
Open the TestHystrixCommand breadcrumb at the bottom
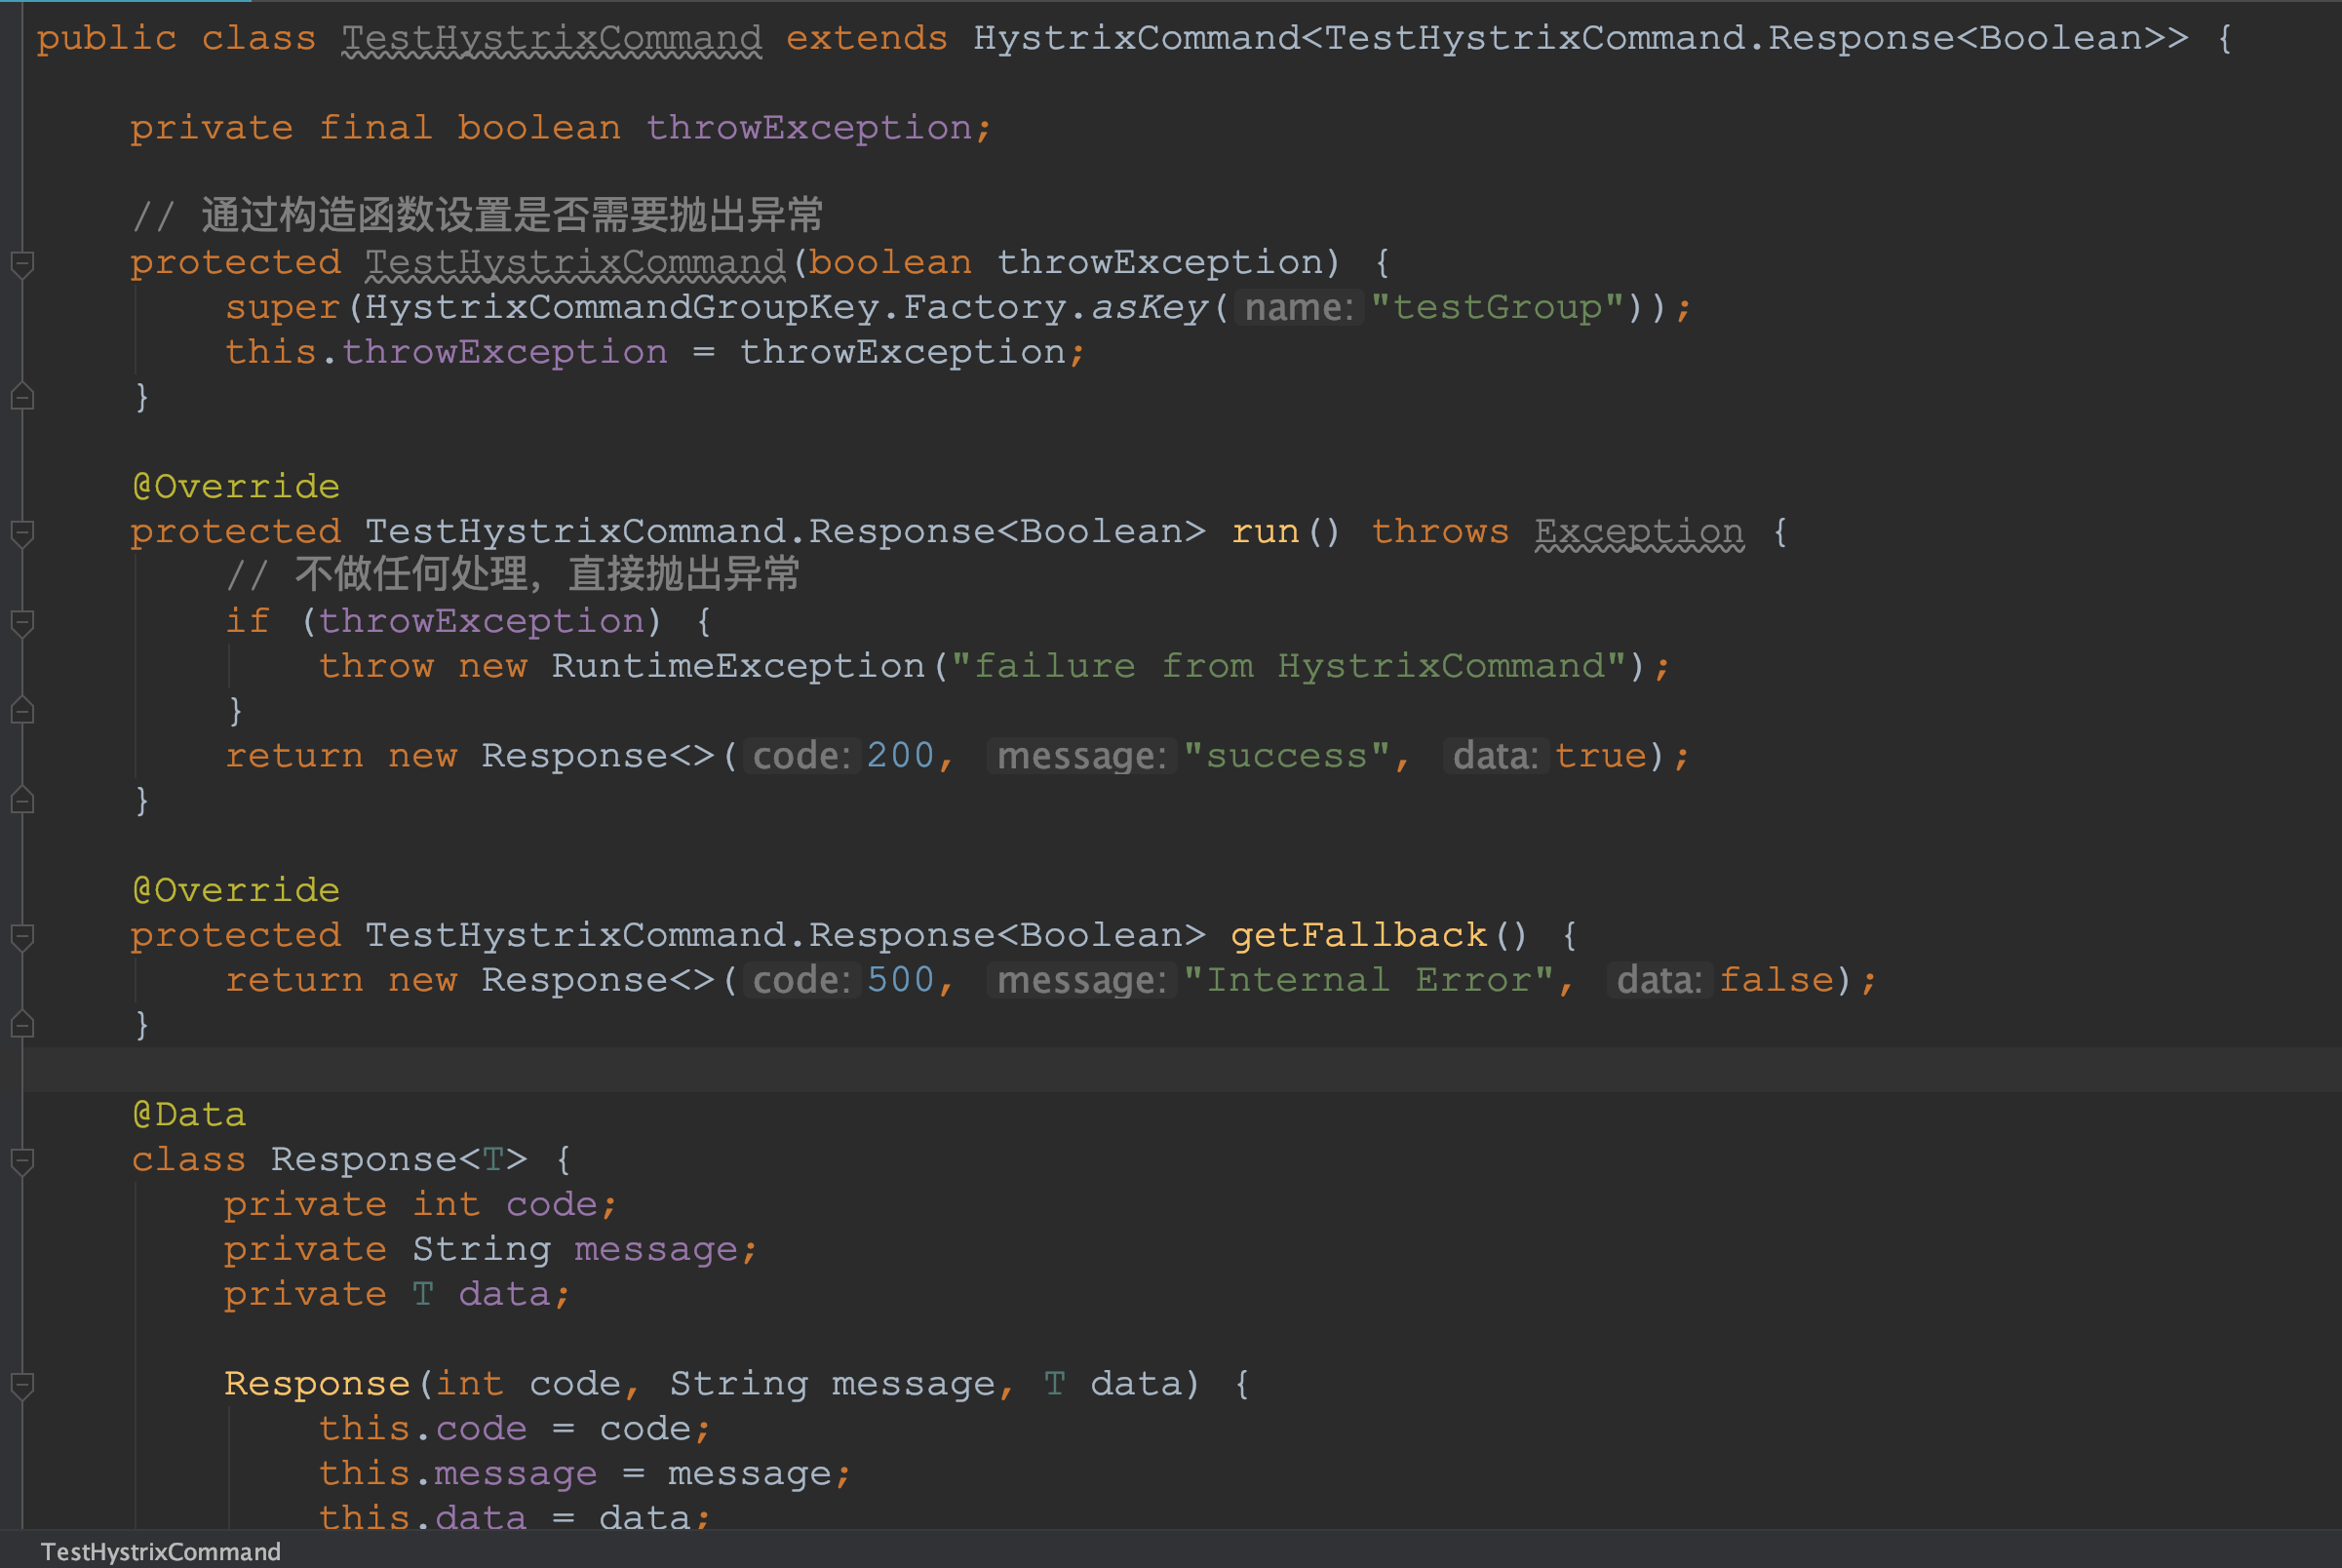coord(161,1551)
